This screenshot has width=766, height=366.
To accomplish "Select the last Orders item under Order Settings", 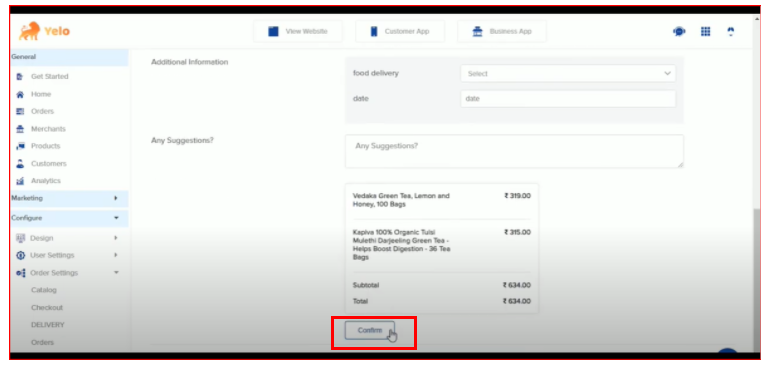I will point(43,343).
